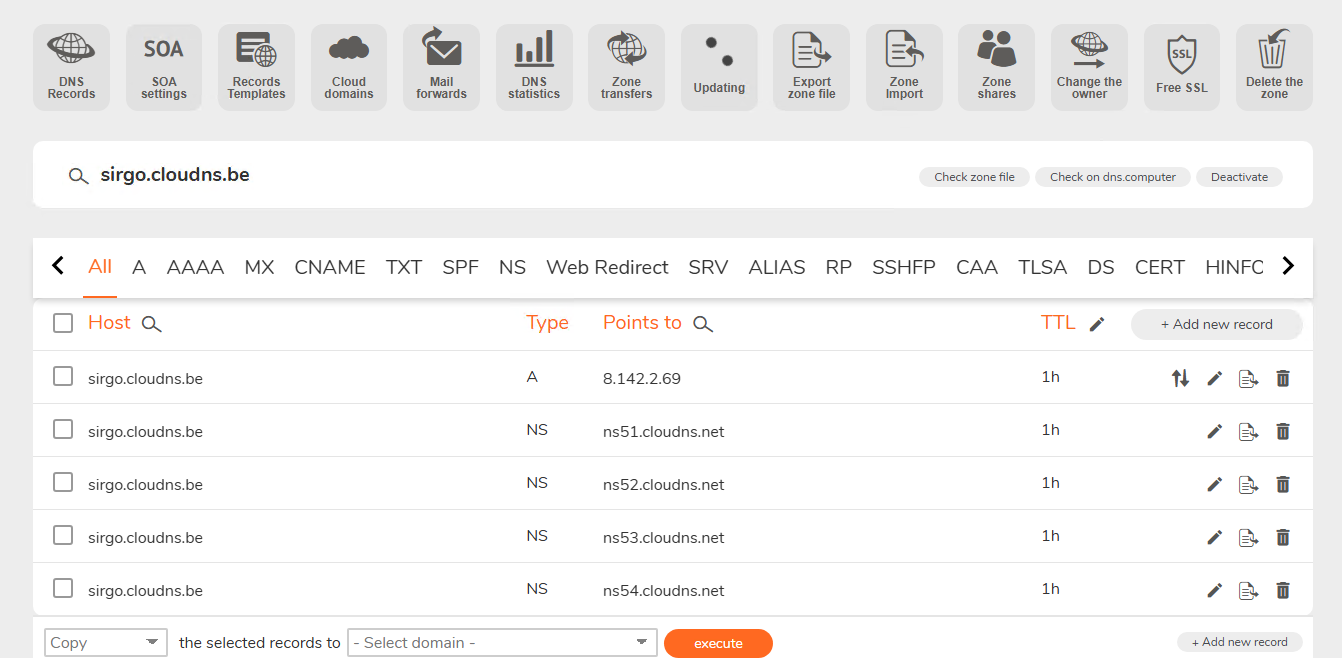The image size is (1342, 658).
Task: Expand the Select domain dropdown
Action: 502,642
